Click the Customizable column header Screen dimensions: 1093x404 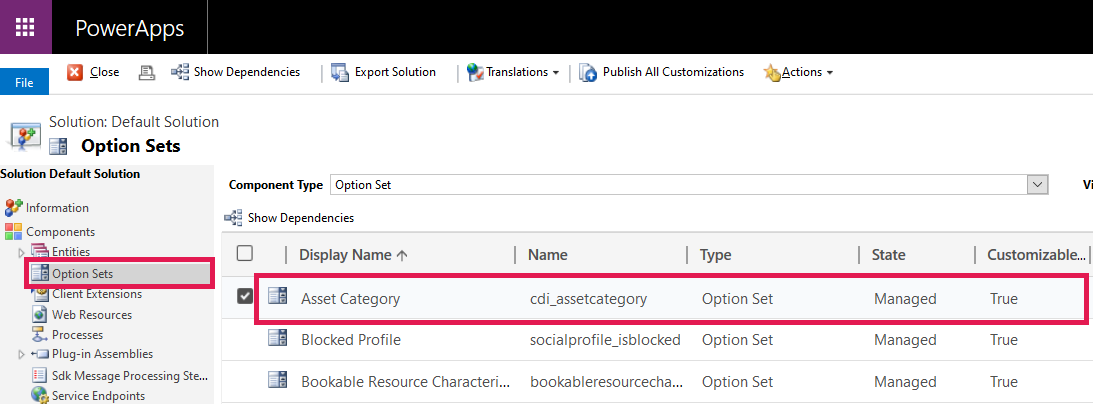pyautogui.click(x=1036, y=255)
